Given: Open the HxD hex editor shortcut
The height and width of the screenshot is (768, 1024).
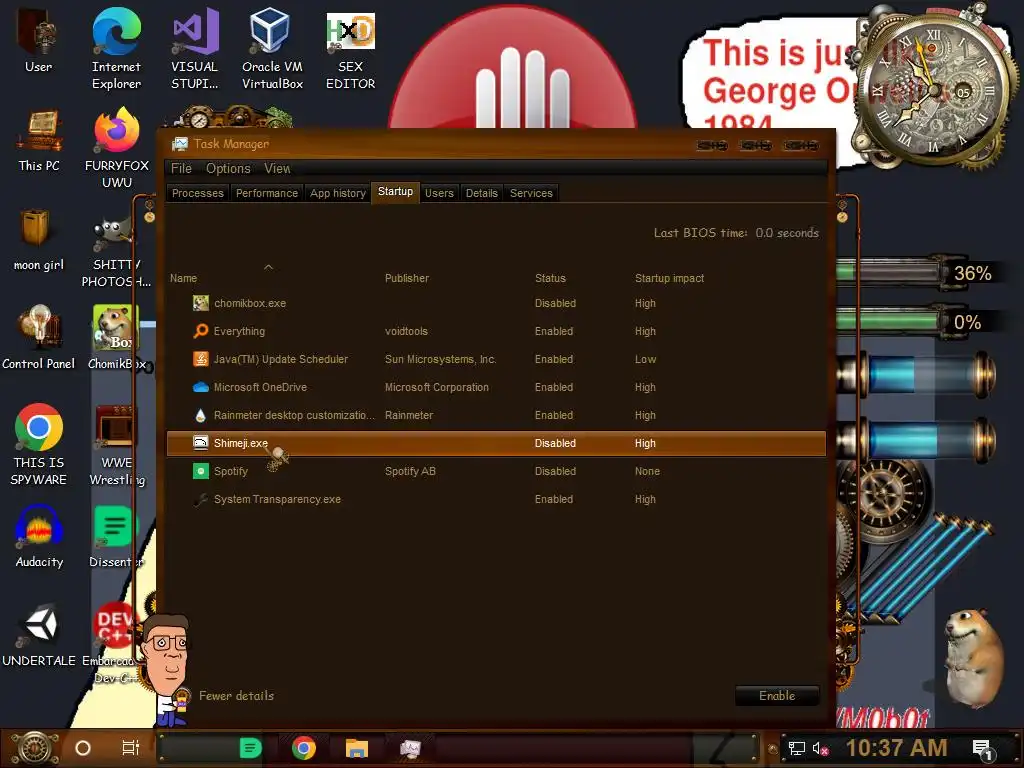Looking at the screenshot, I should coord(351,49).
